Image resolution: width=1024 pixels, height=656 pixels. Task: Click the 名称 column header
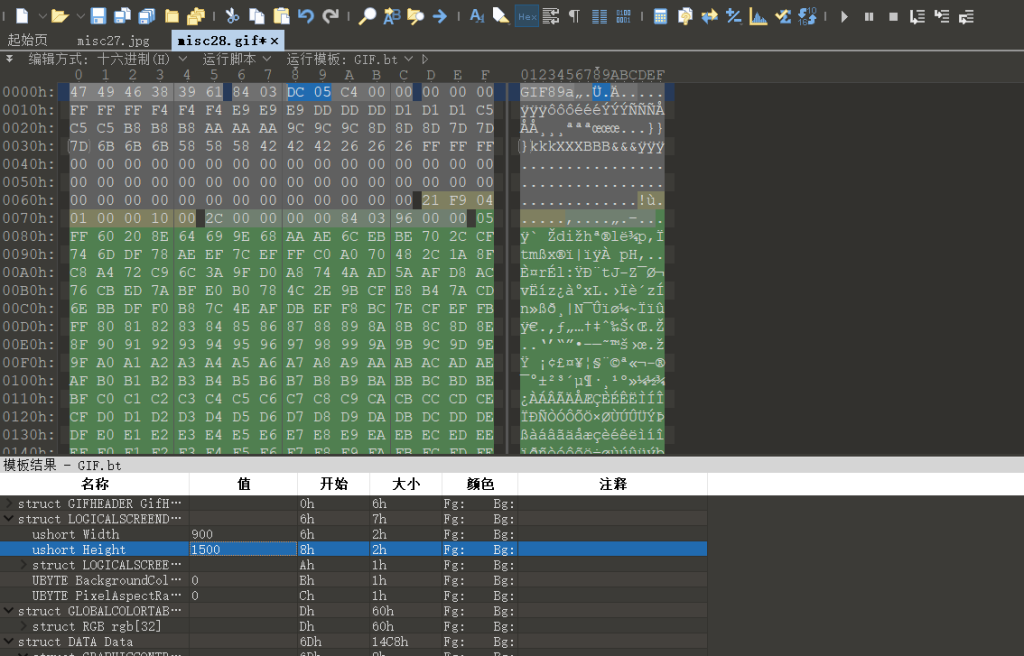(x=94, y=484)
